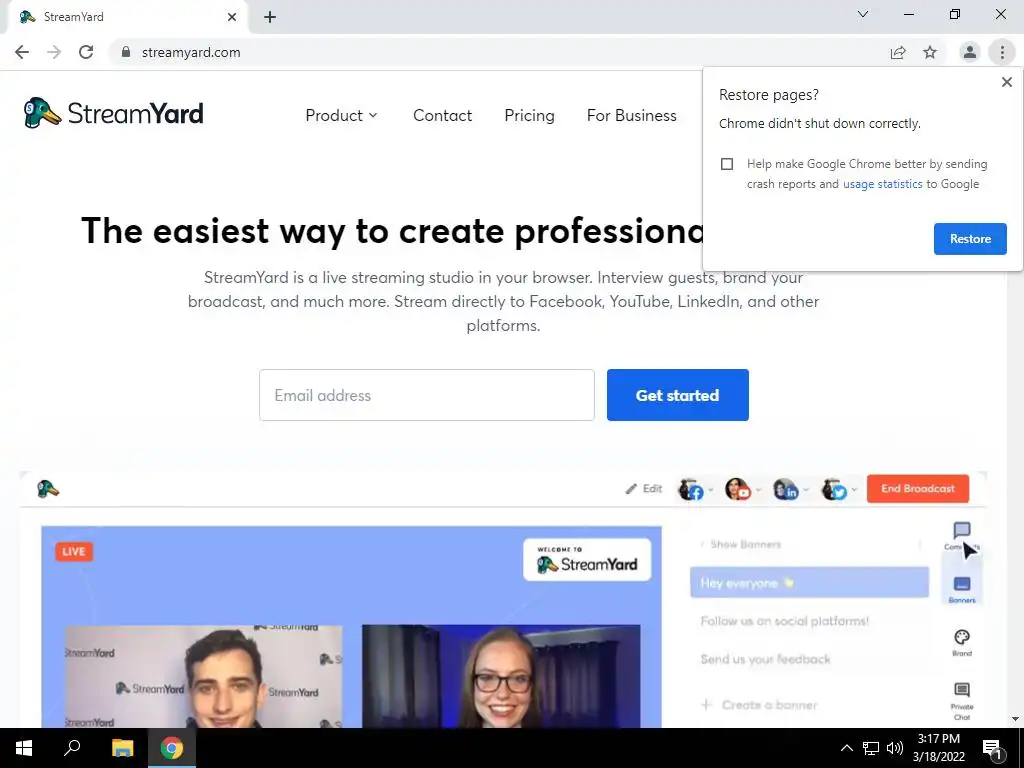
Task: Click the woman's video thumbnail
Action: pyautogui.click(x=501, y=676)
